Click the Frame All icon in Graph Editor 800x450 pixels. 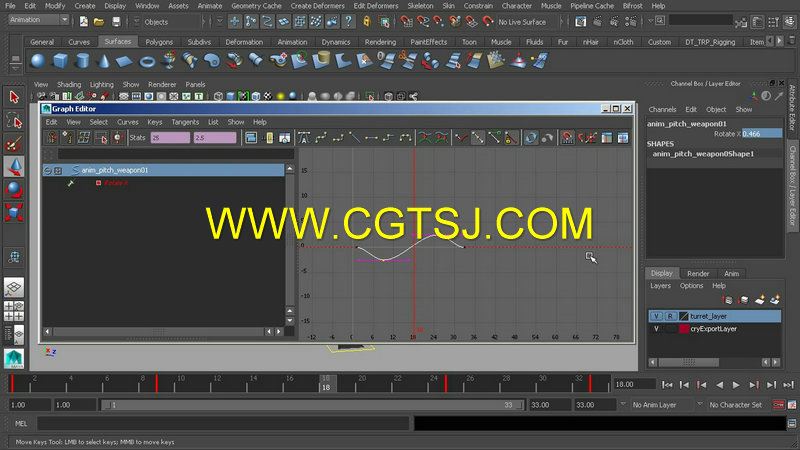click(x=251, y=138)
